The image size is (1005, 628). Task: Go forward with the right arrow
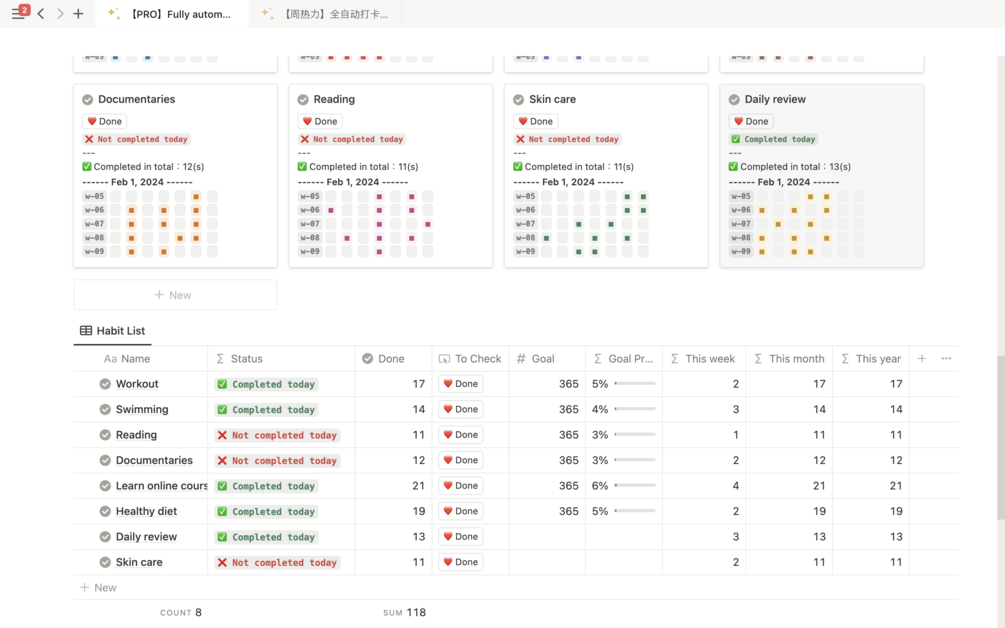tap(60, 13)
